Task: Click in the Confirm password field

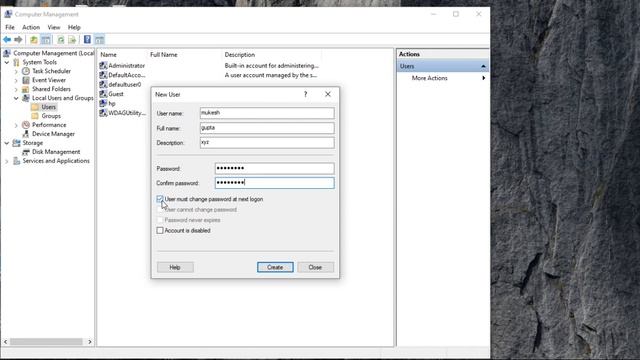Action: [x=274, y=183]
